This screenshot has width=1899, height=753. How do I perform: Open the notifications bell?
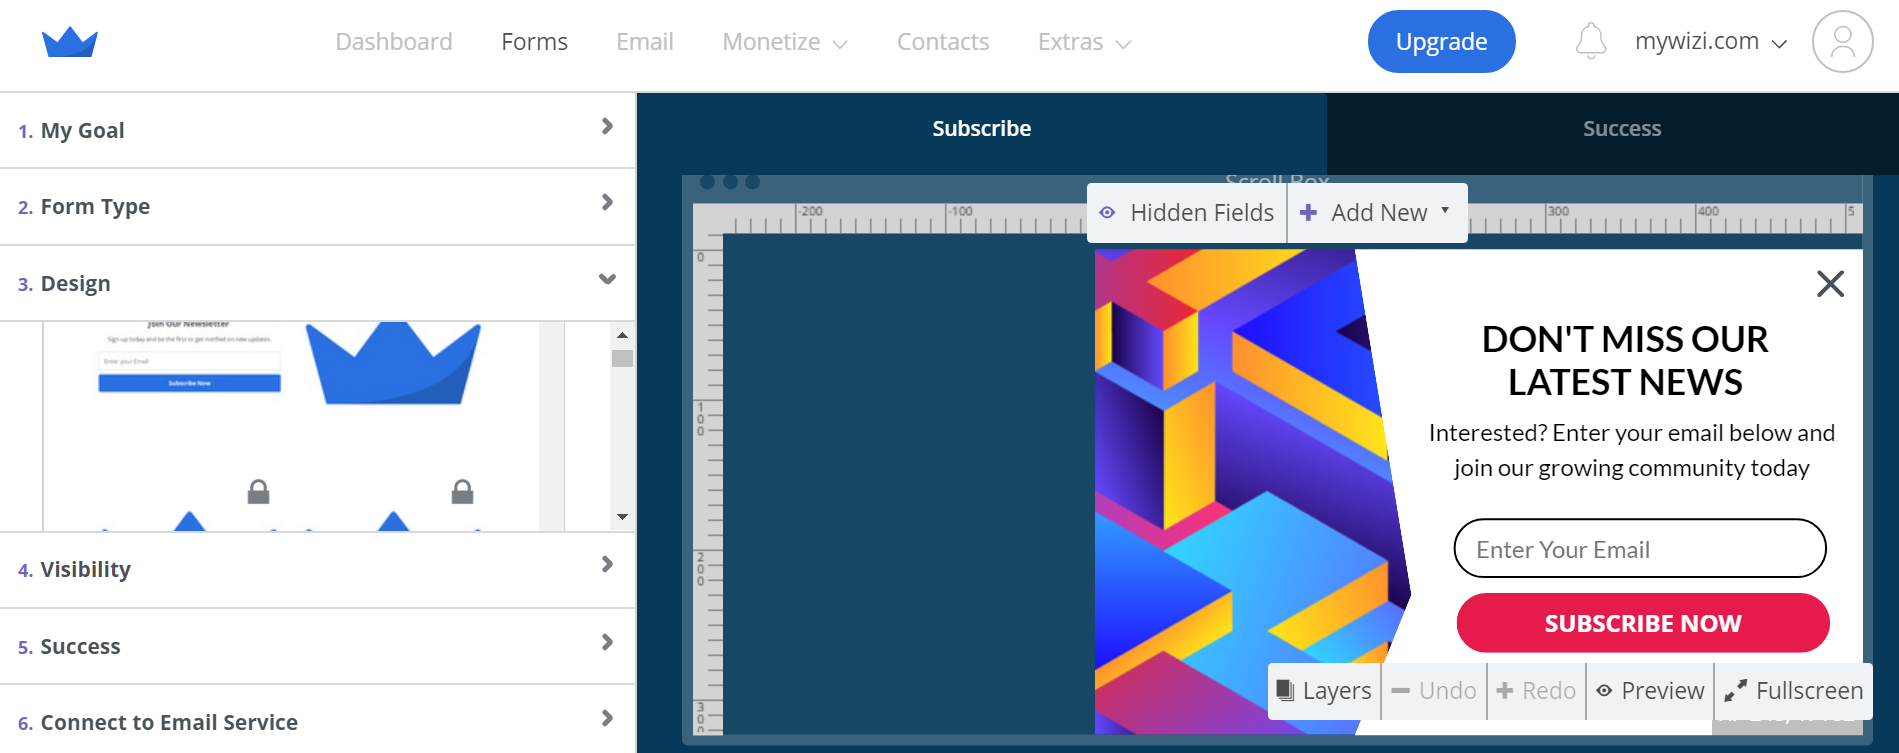pos(1590,41)
